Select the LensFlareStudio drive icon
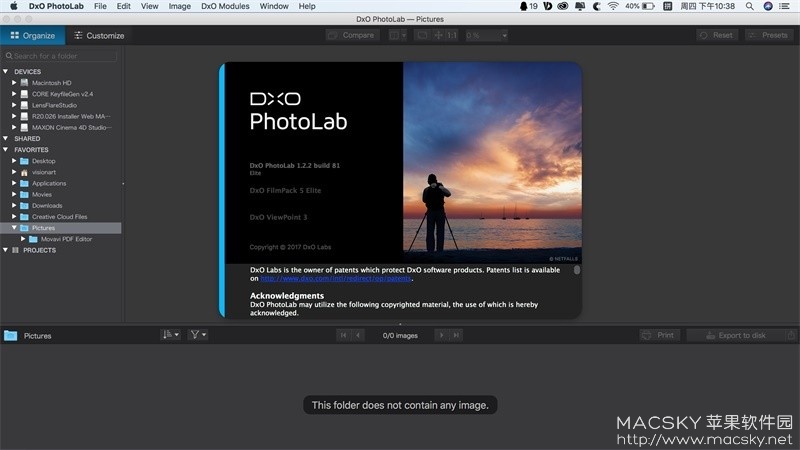Viewport: 800px width, 450px height. (24, 105)
